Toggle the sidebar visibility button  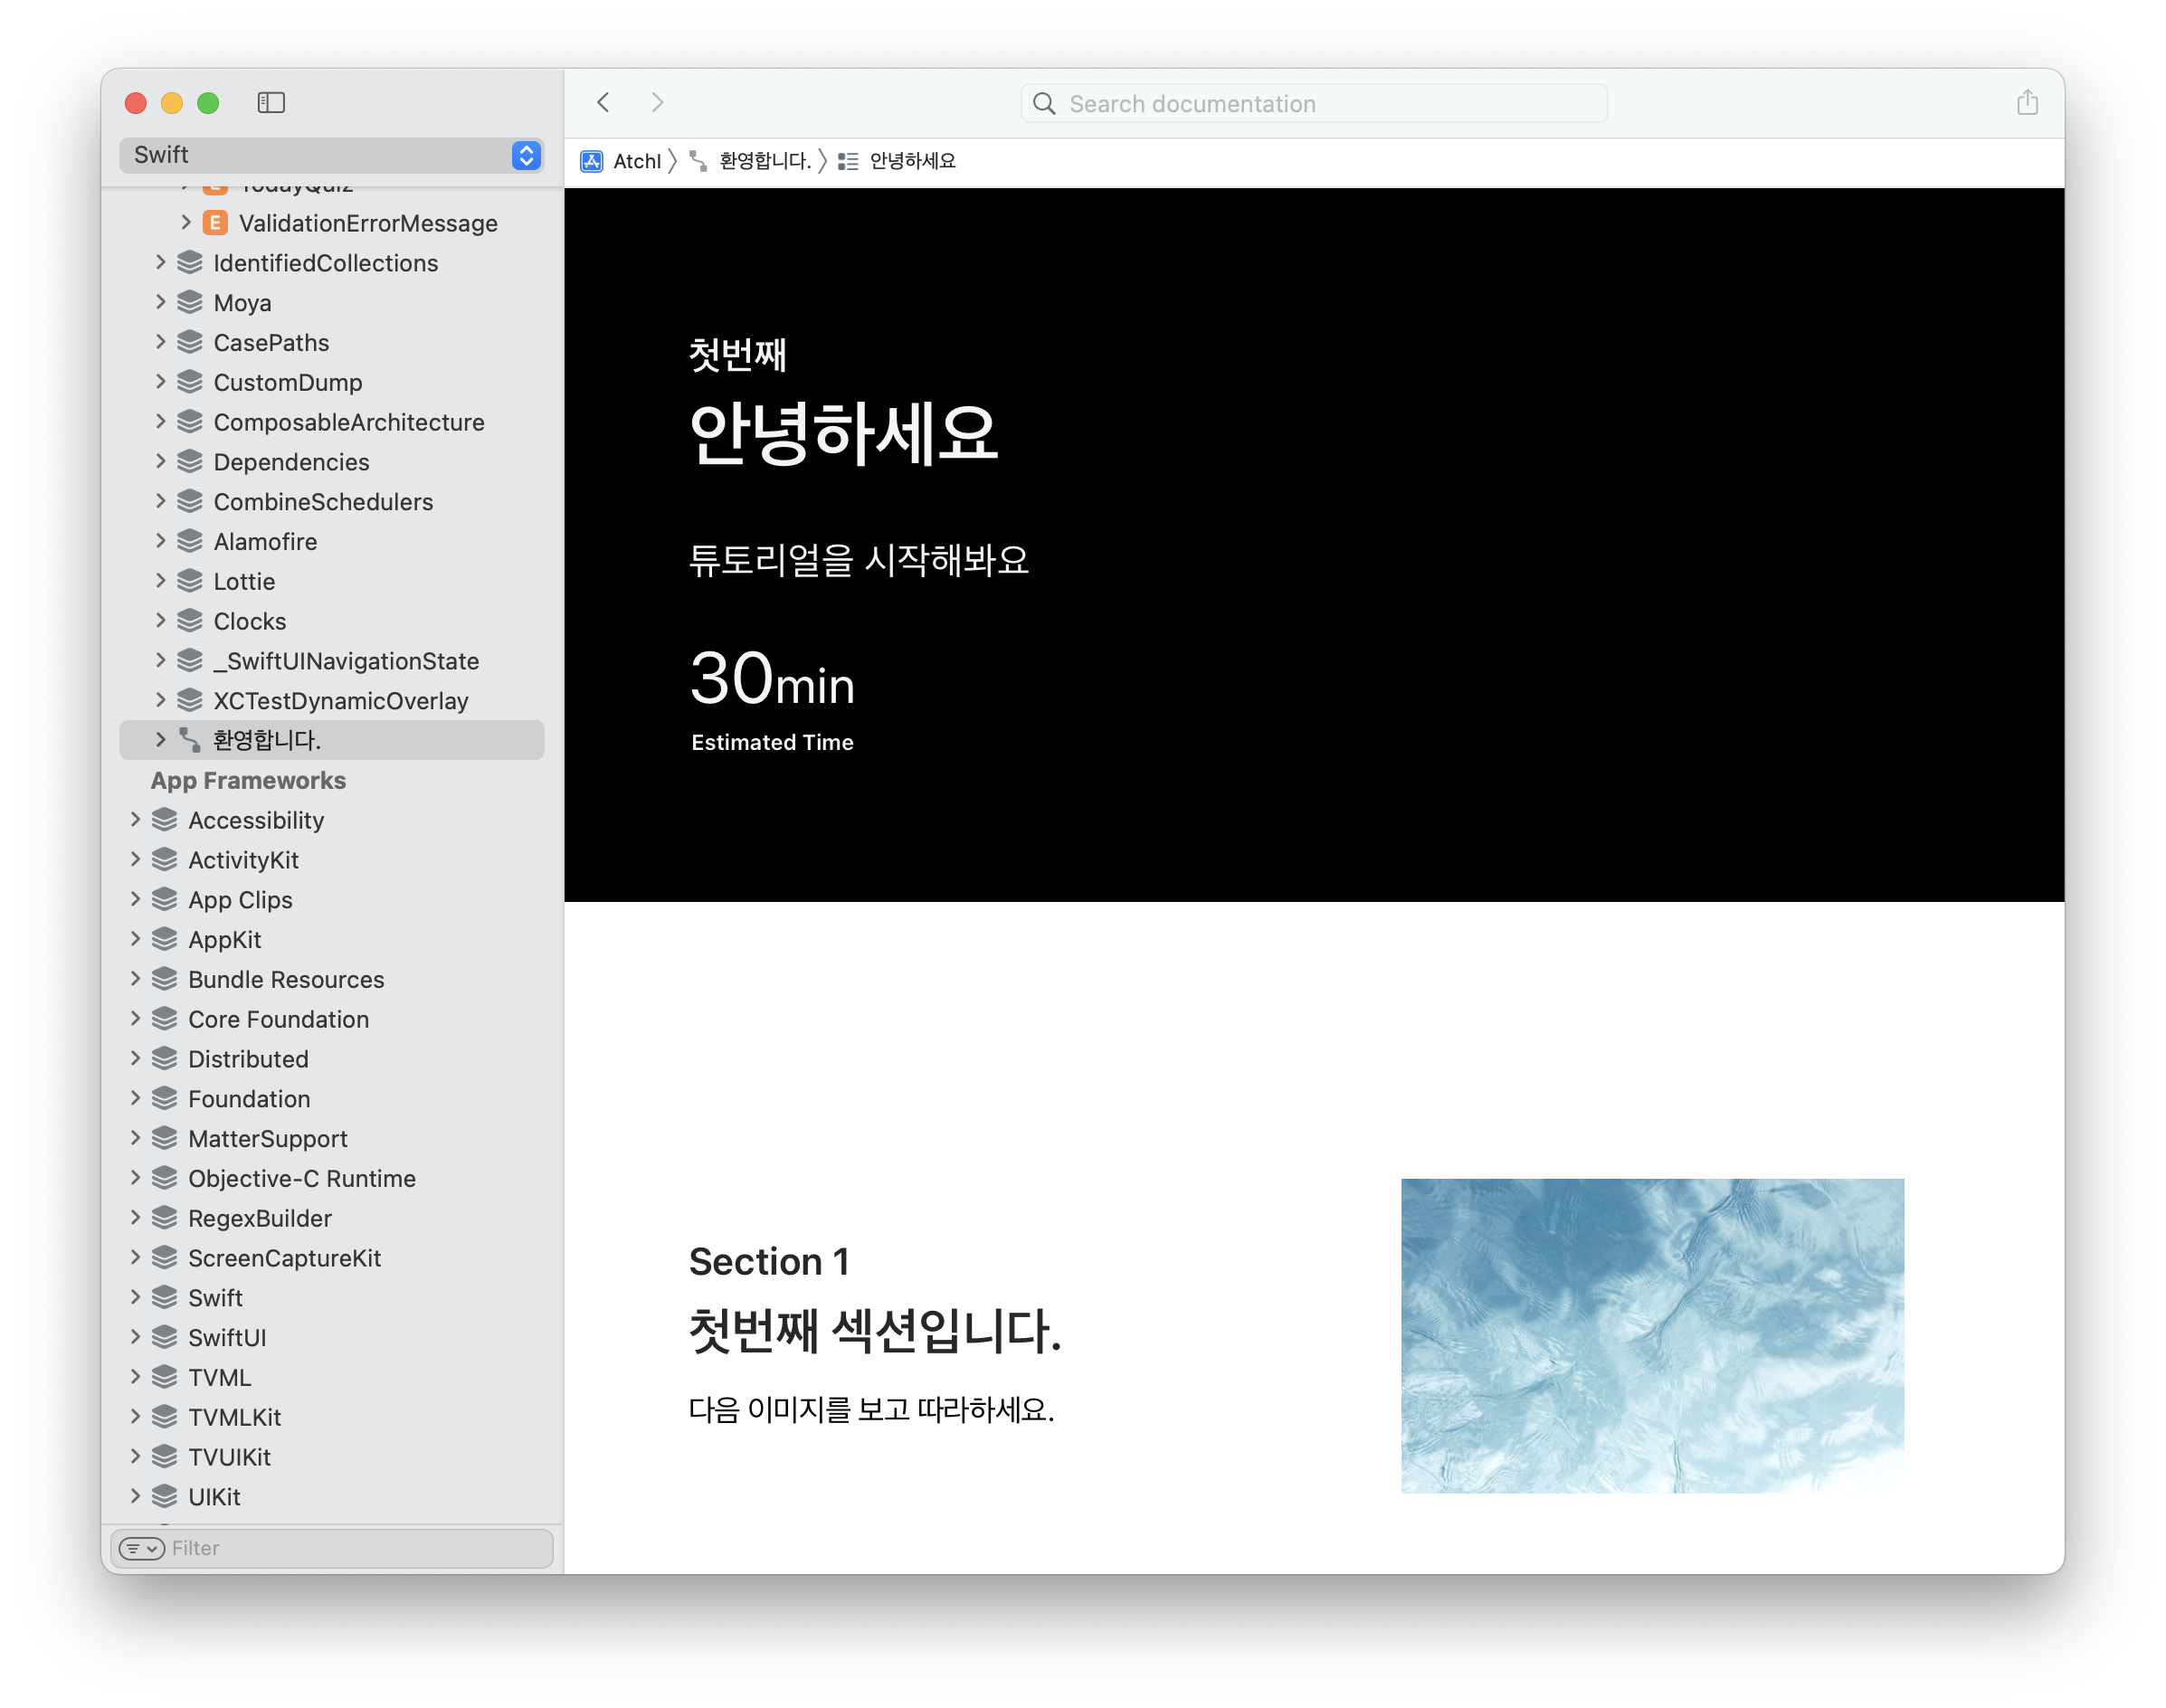(x=271, y=103)
